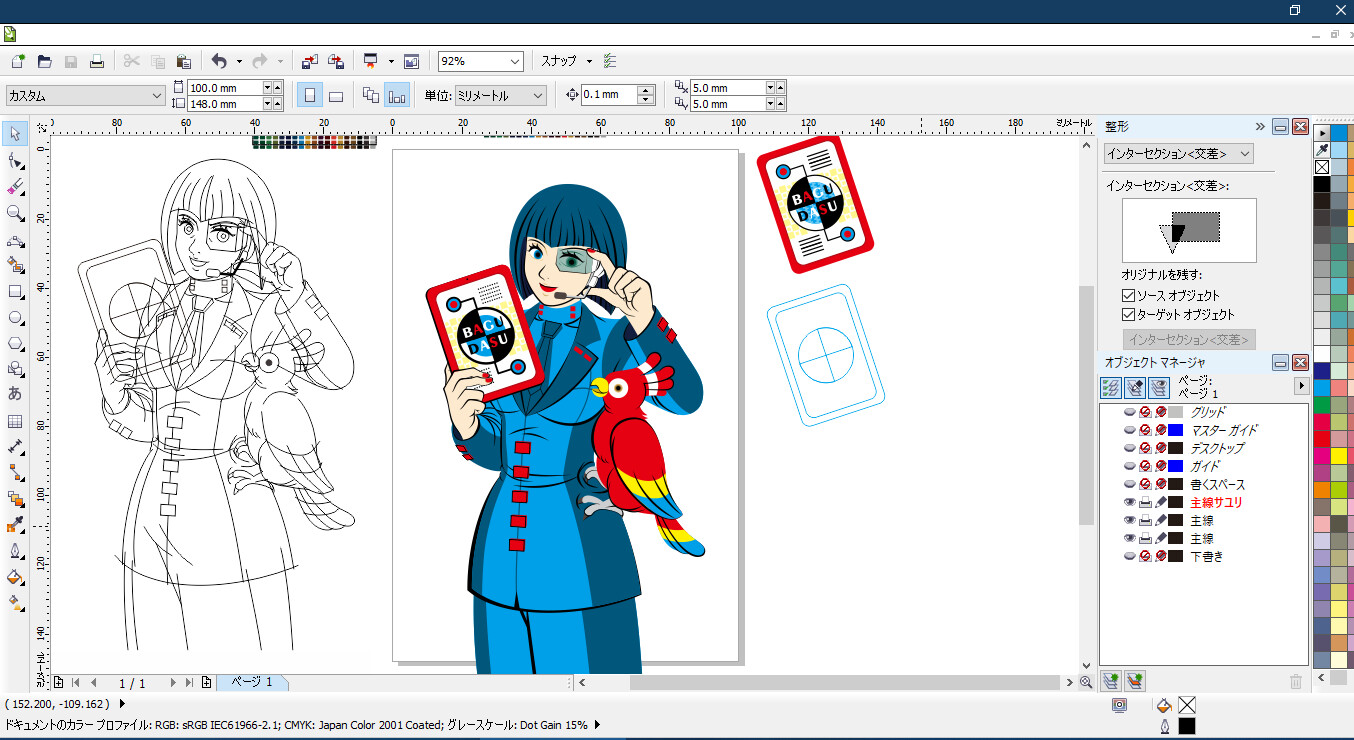Screen dimensions: 1354x740
Task: Select the Freehand drawing tool
Action: tap(15, 240)
